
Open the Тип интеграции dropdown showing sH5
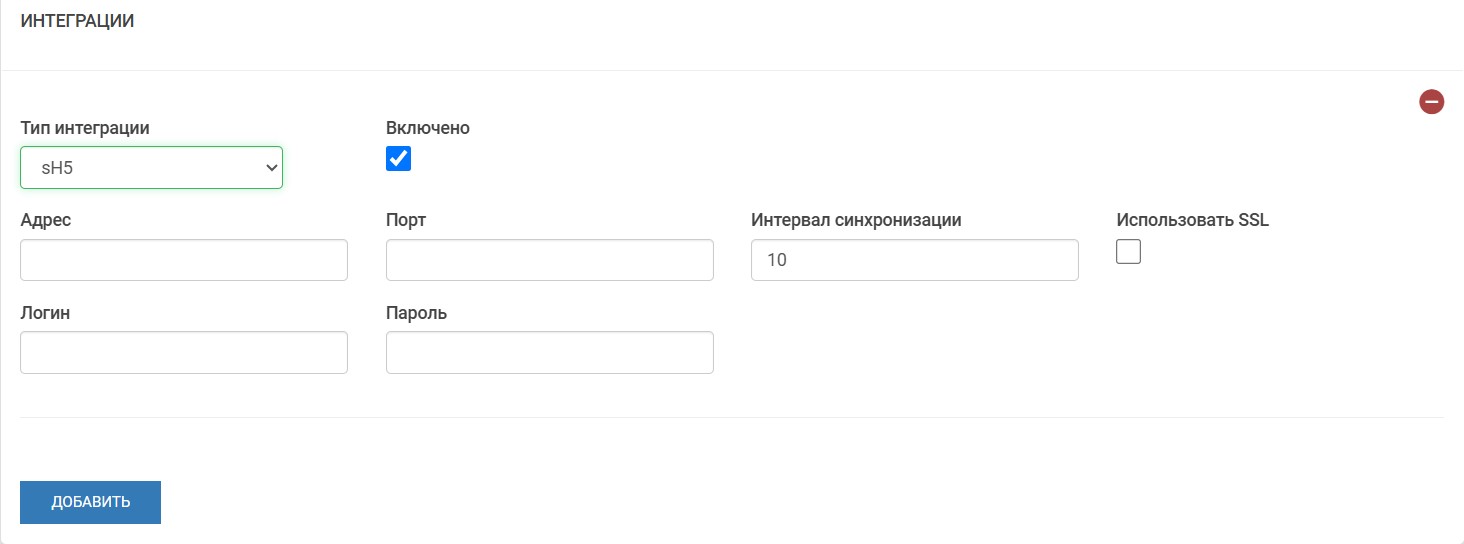[x=151, y=168]
